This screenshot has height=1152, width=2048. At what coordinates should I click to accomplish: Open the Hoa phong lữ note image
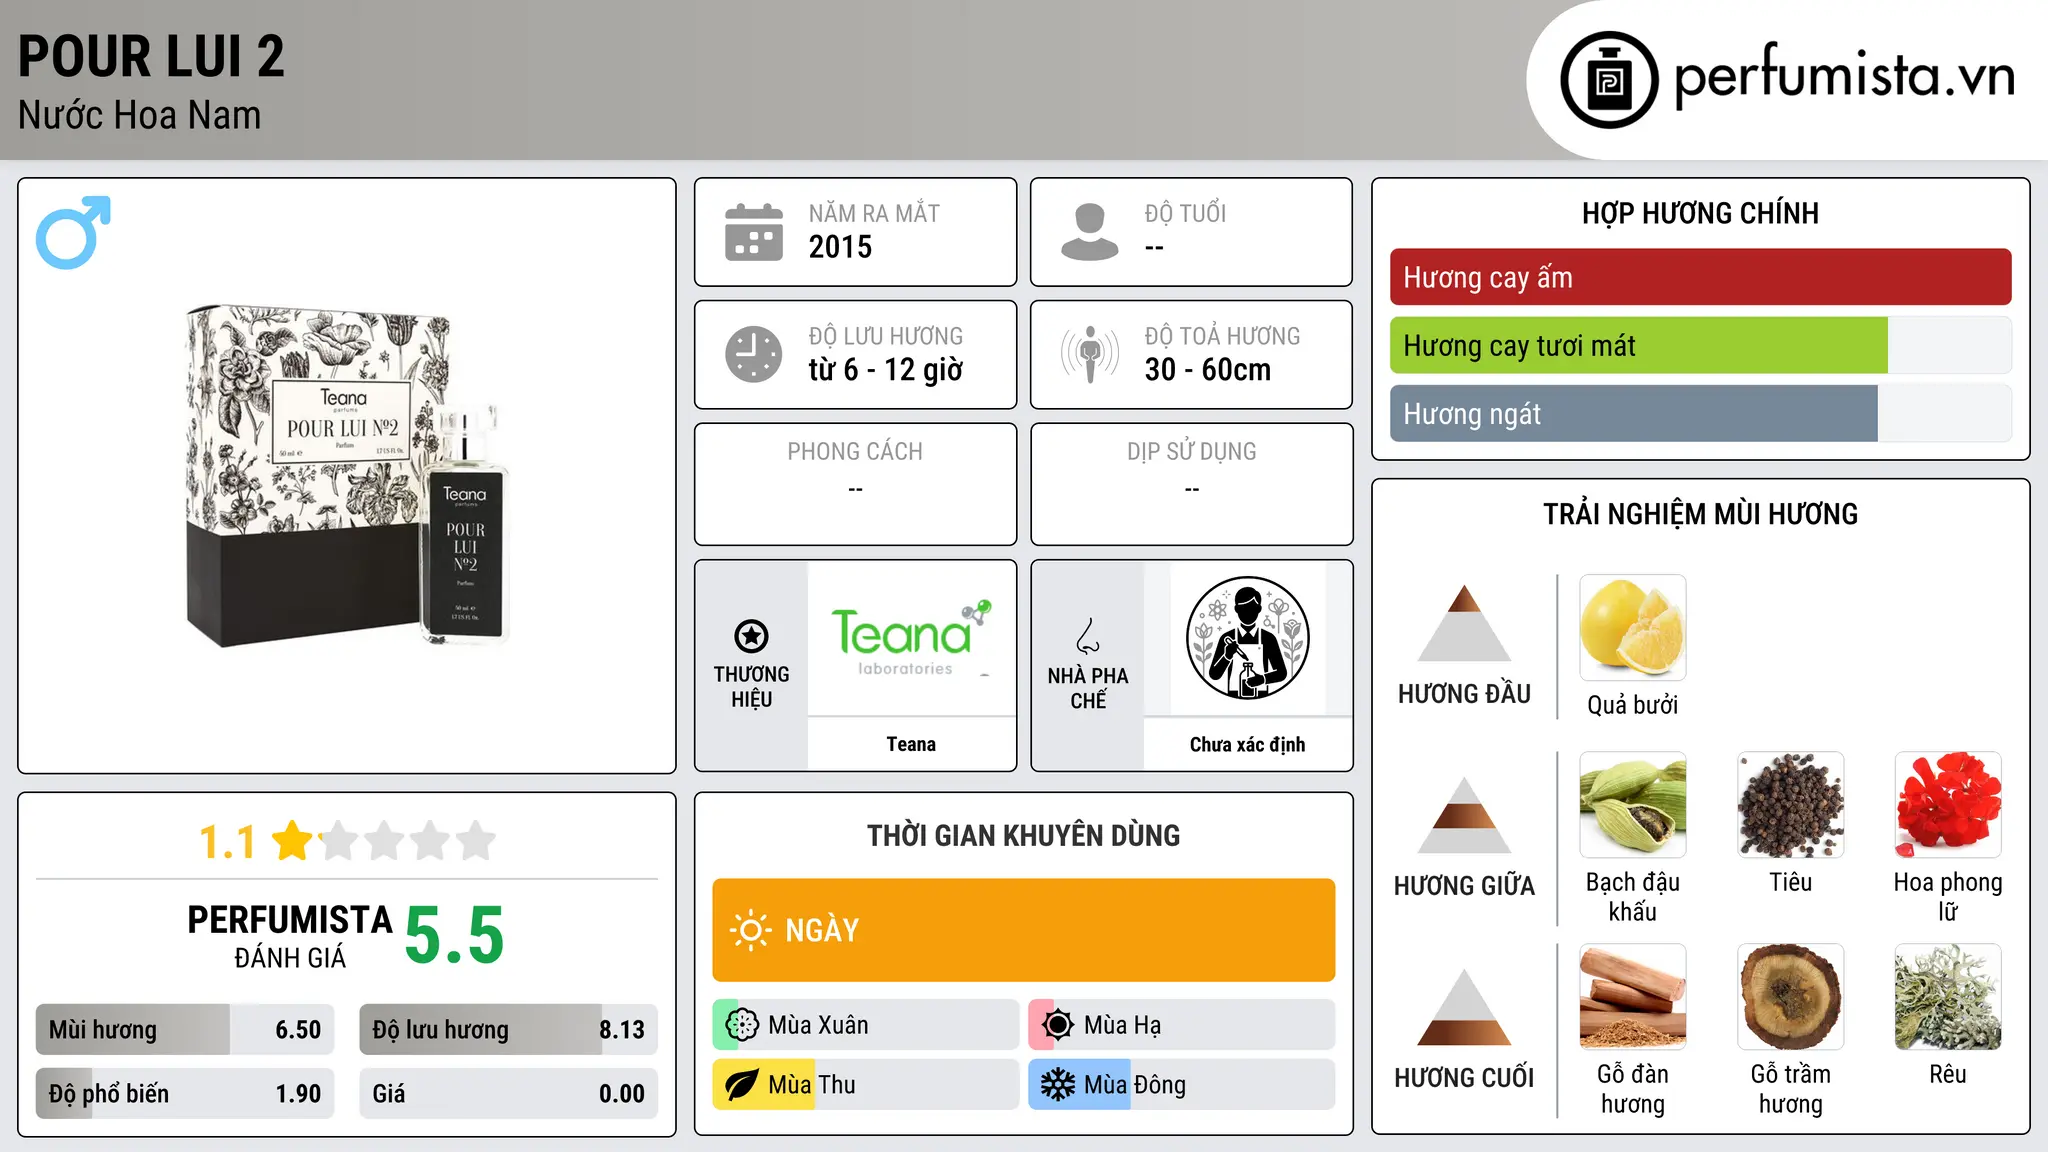(1948, 805)
